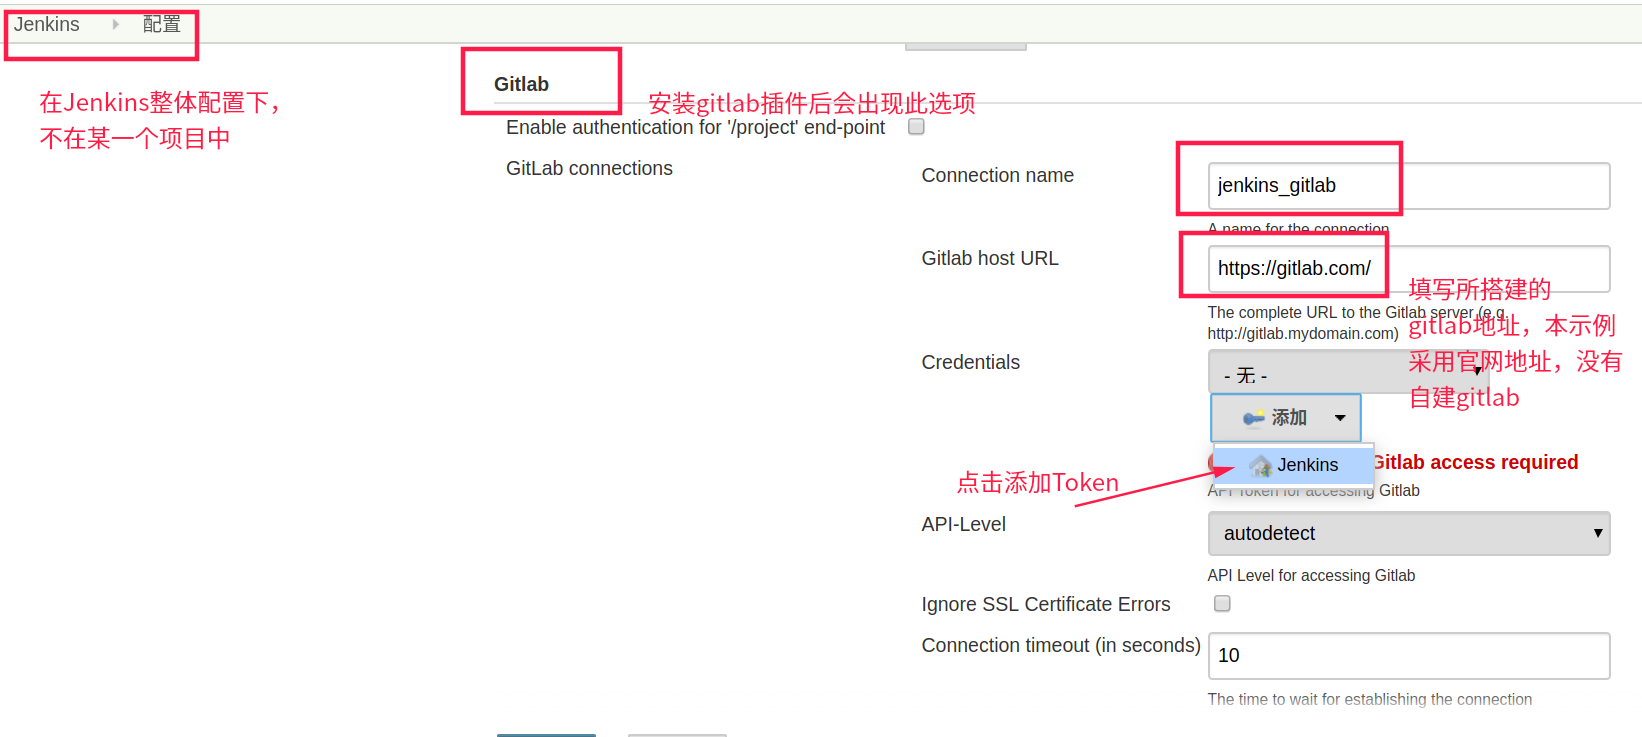Open the 配置 breadcrumb item
The width and height of the screenshot is (1642, 737).
(161, 24)
